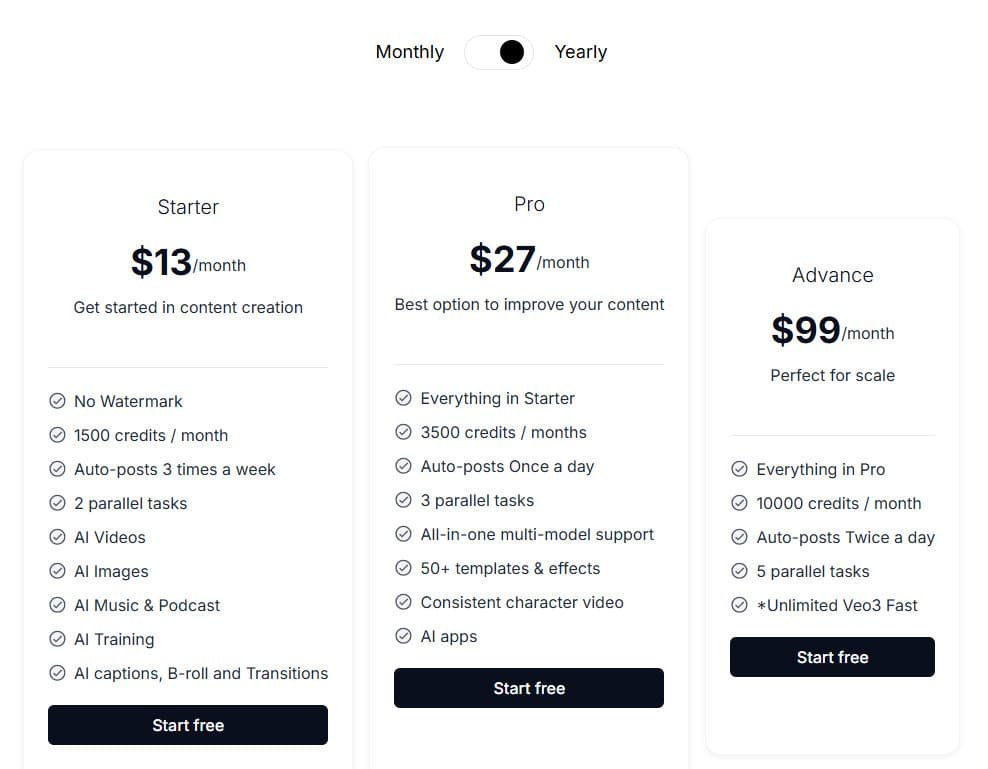Select the Monthly billing label
Screen dimensions: 988x769
pos(409,52)
